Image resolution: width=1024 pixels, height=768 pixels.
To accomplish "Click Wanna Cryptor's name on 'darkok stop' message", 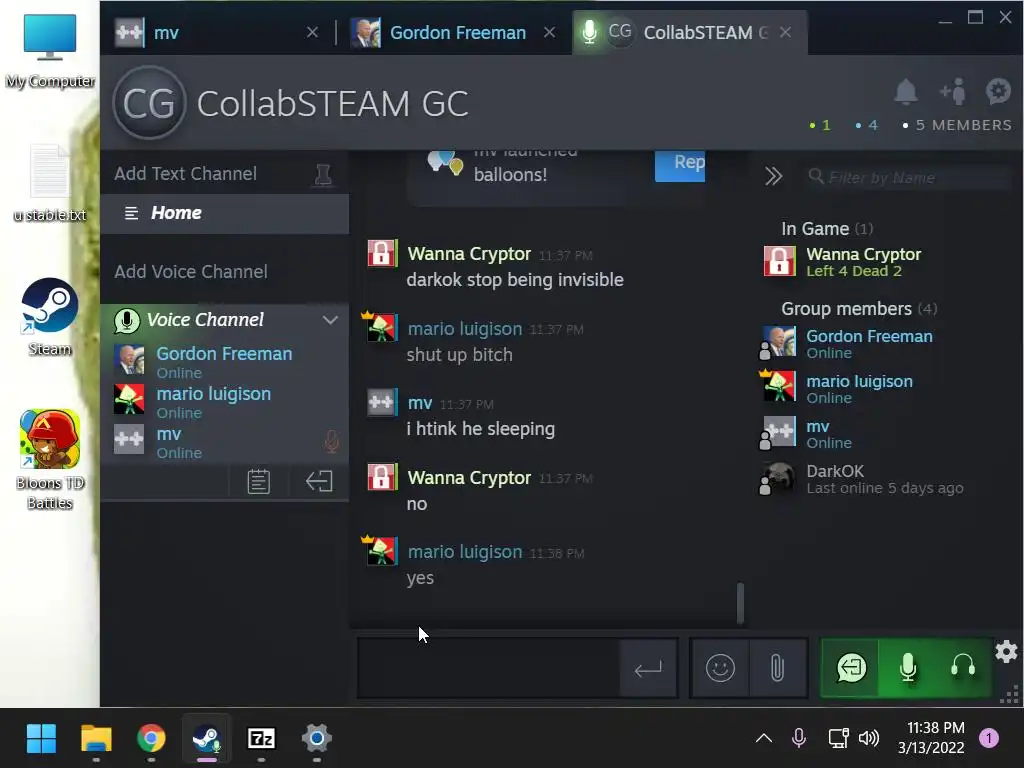I will pyautogui.click(x=469, y=253).
